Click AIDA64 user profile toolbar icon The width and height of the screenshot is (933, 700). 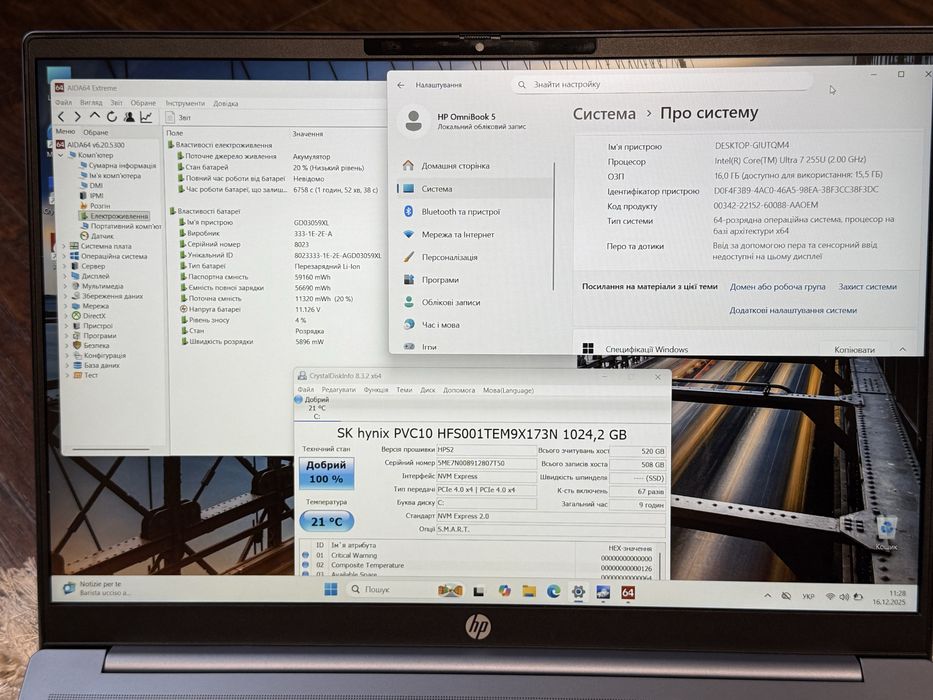click(129, 117)
